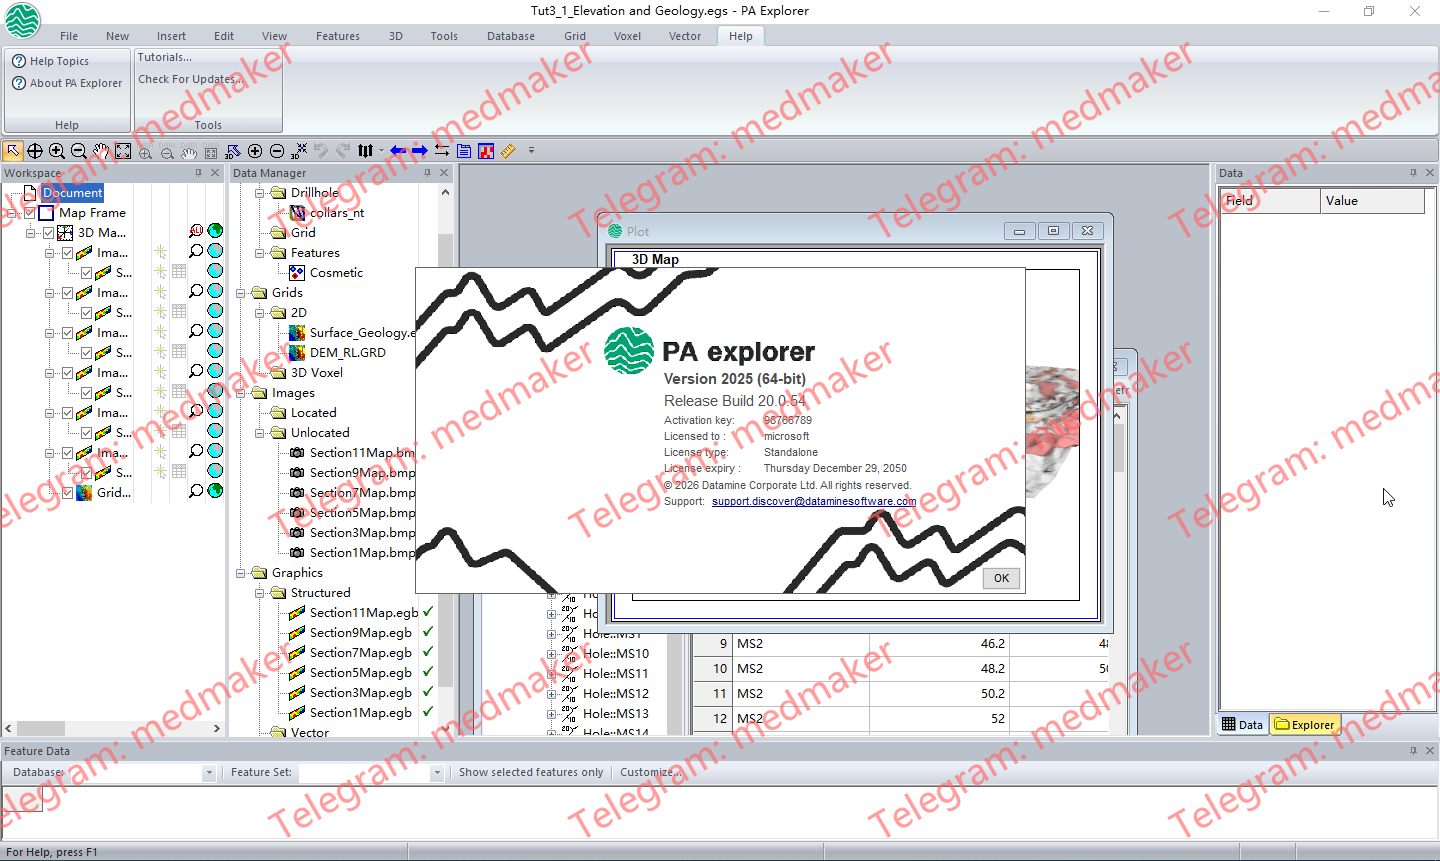Collapse the Structured folder node
Viewport: 1440px width, 861px height.
[260, 593]
